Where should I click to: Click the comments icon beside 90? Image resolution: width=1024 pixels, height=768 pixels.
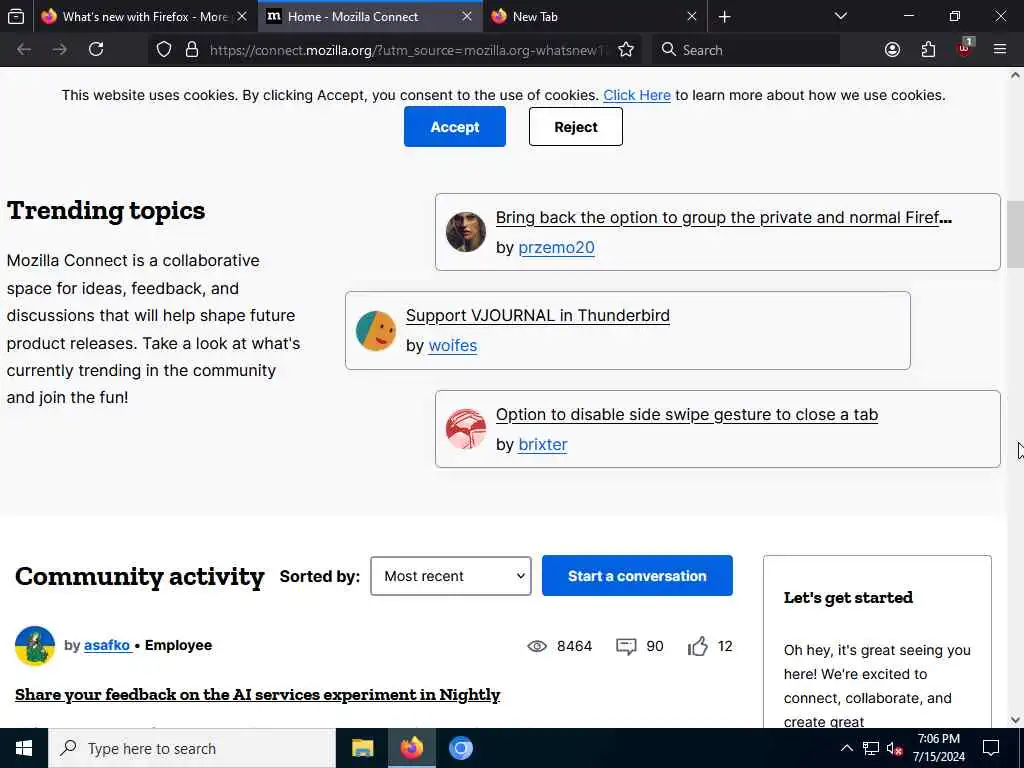coord(626,647)
